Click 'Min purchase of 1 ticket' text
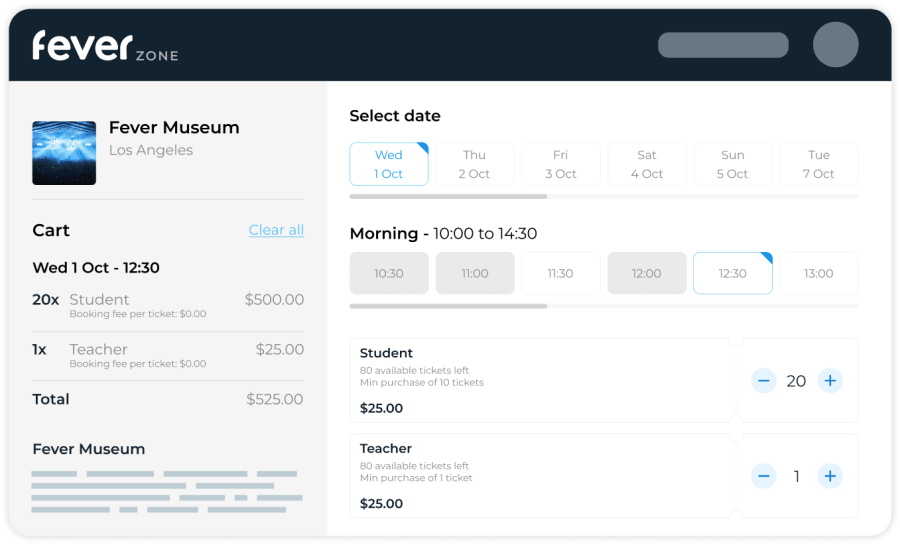 (x=416, y=478)
